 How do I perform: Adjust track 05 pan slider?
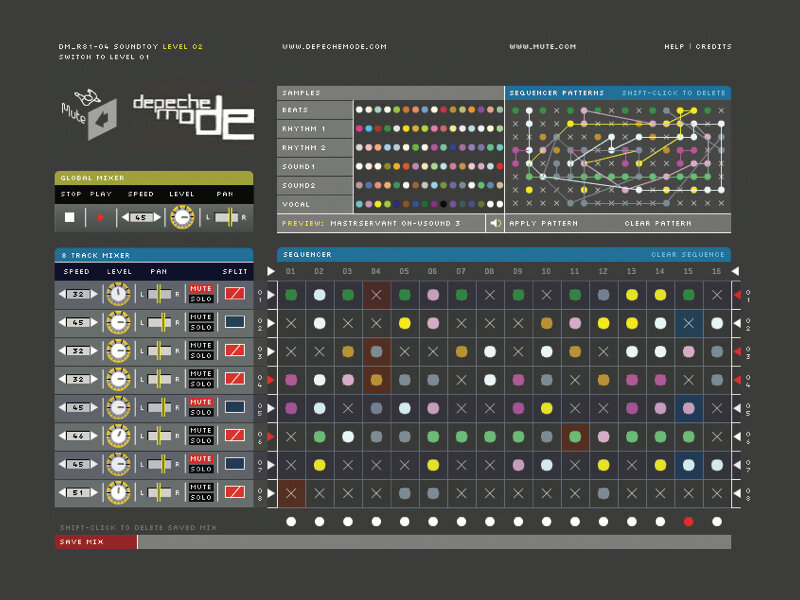[159, 407]
